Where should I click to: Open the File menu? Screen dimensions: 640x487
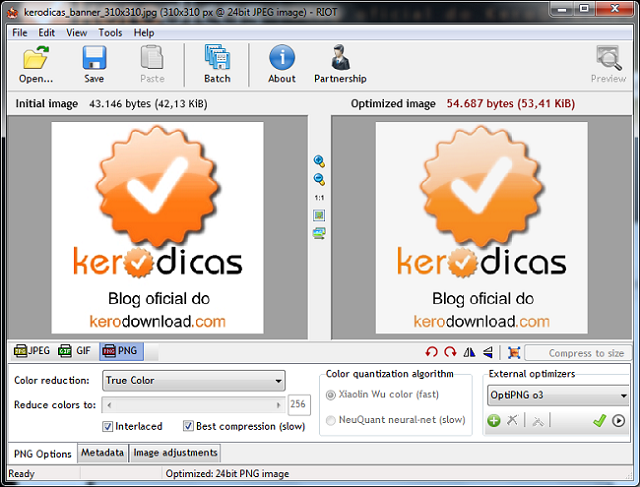pyautogui.click(x=20, y=33)
